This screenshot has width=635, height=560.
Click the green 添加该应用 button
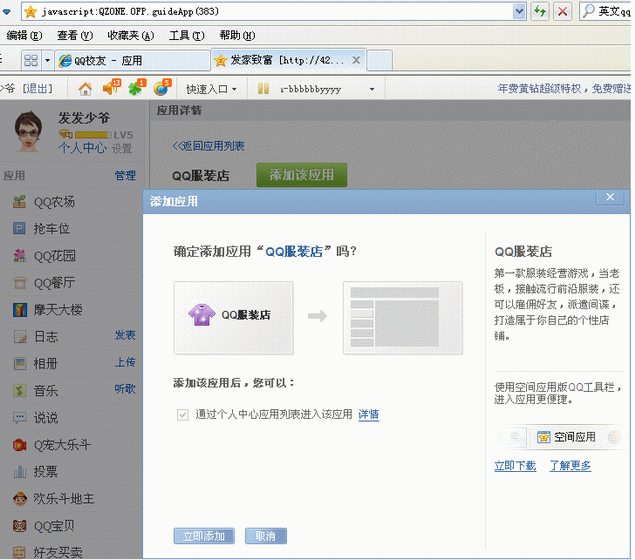click(x=302, y=175)
